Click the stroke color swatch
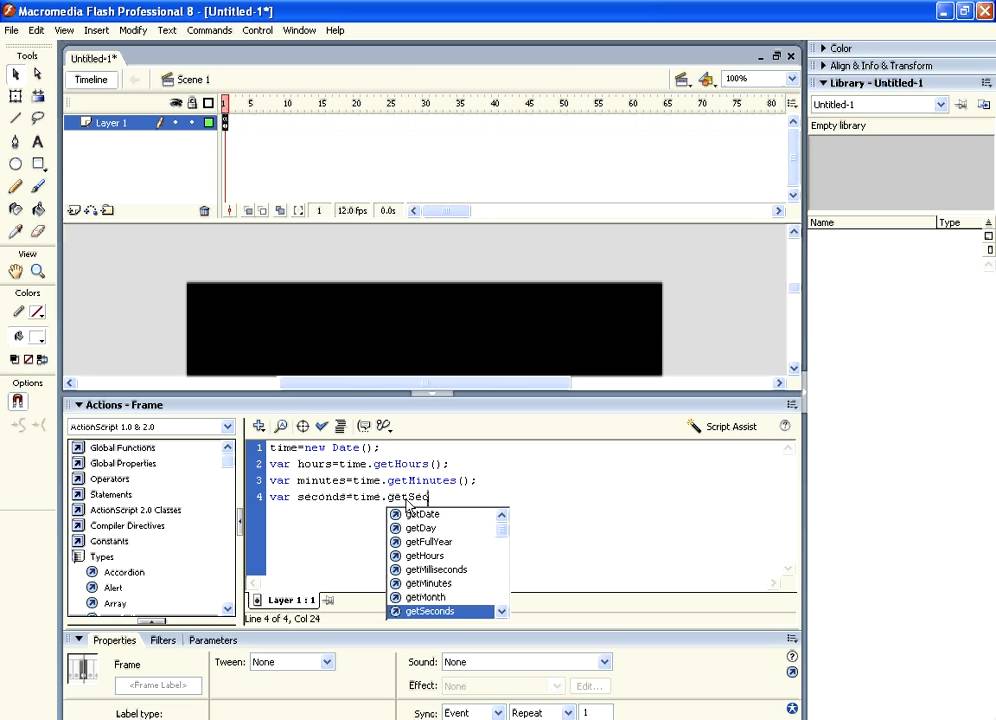 point(37,311)
